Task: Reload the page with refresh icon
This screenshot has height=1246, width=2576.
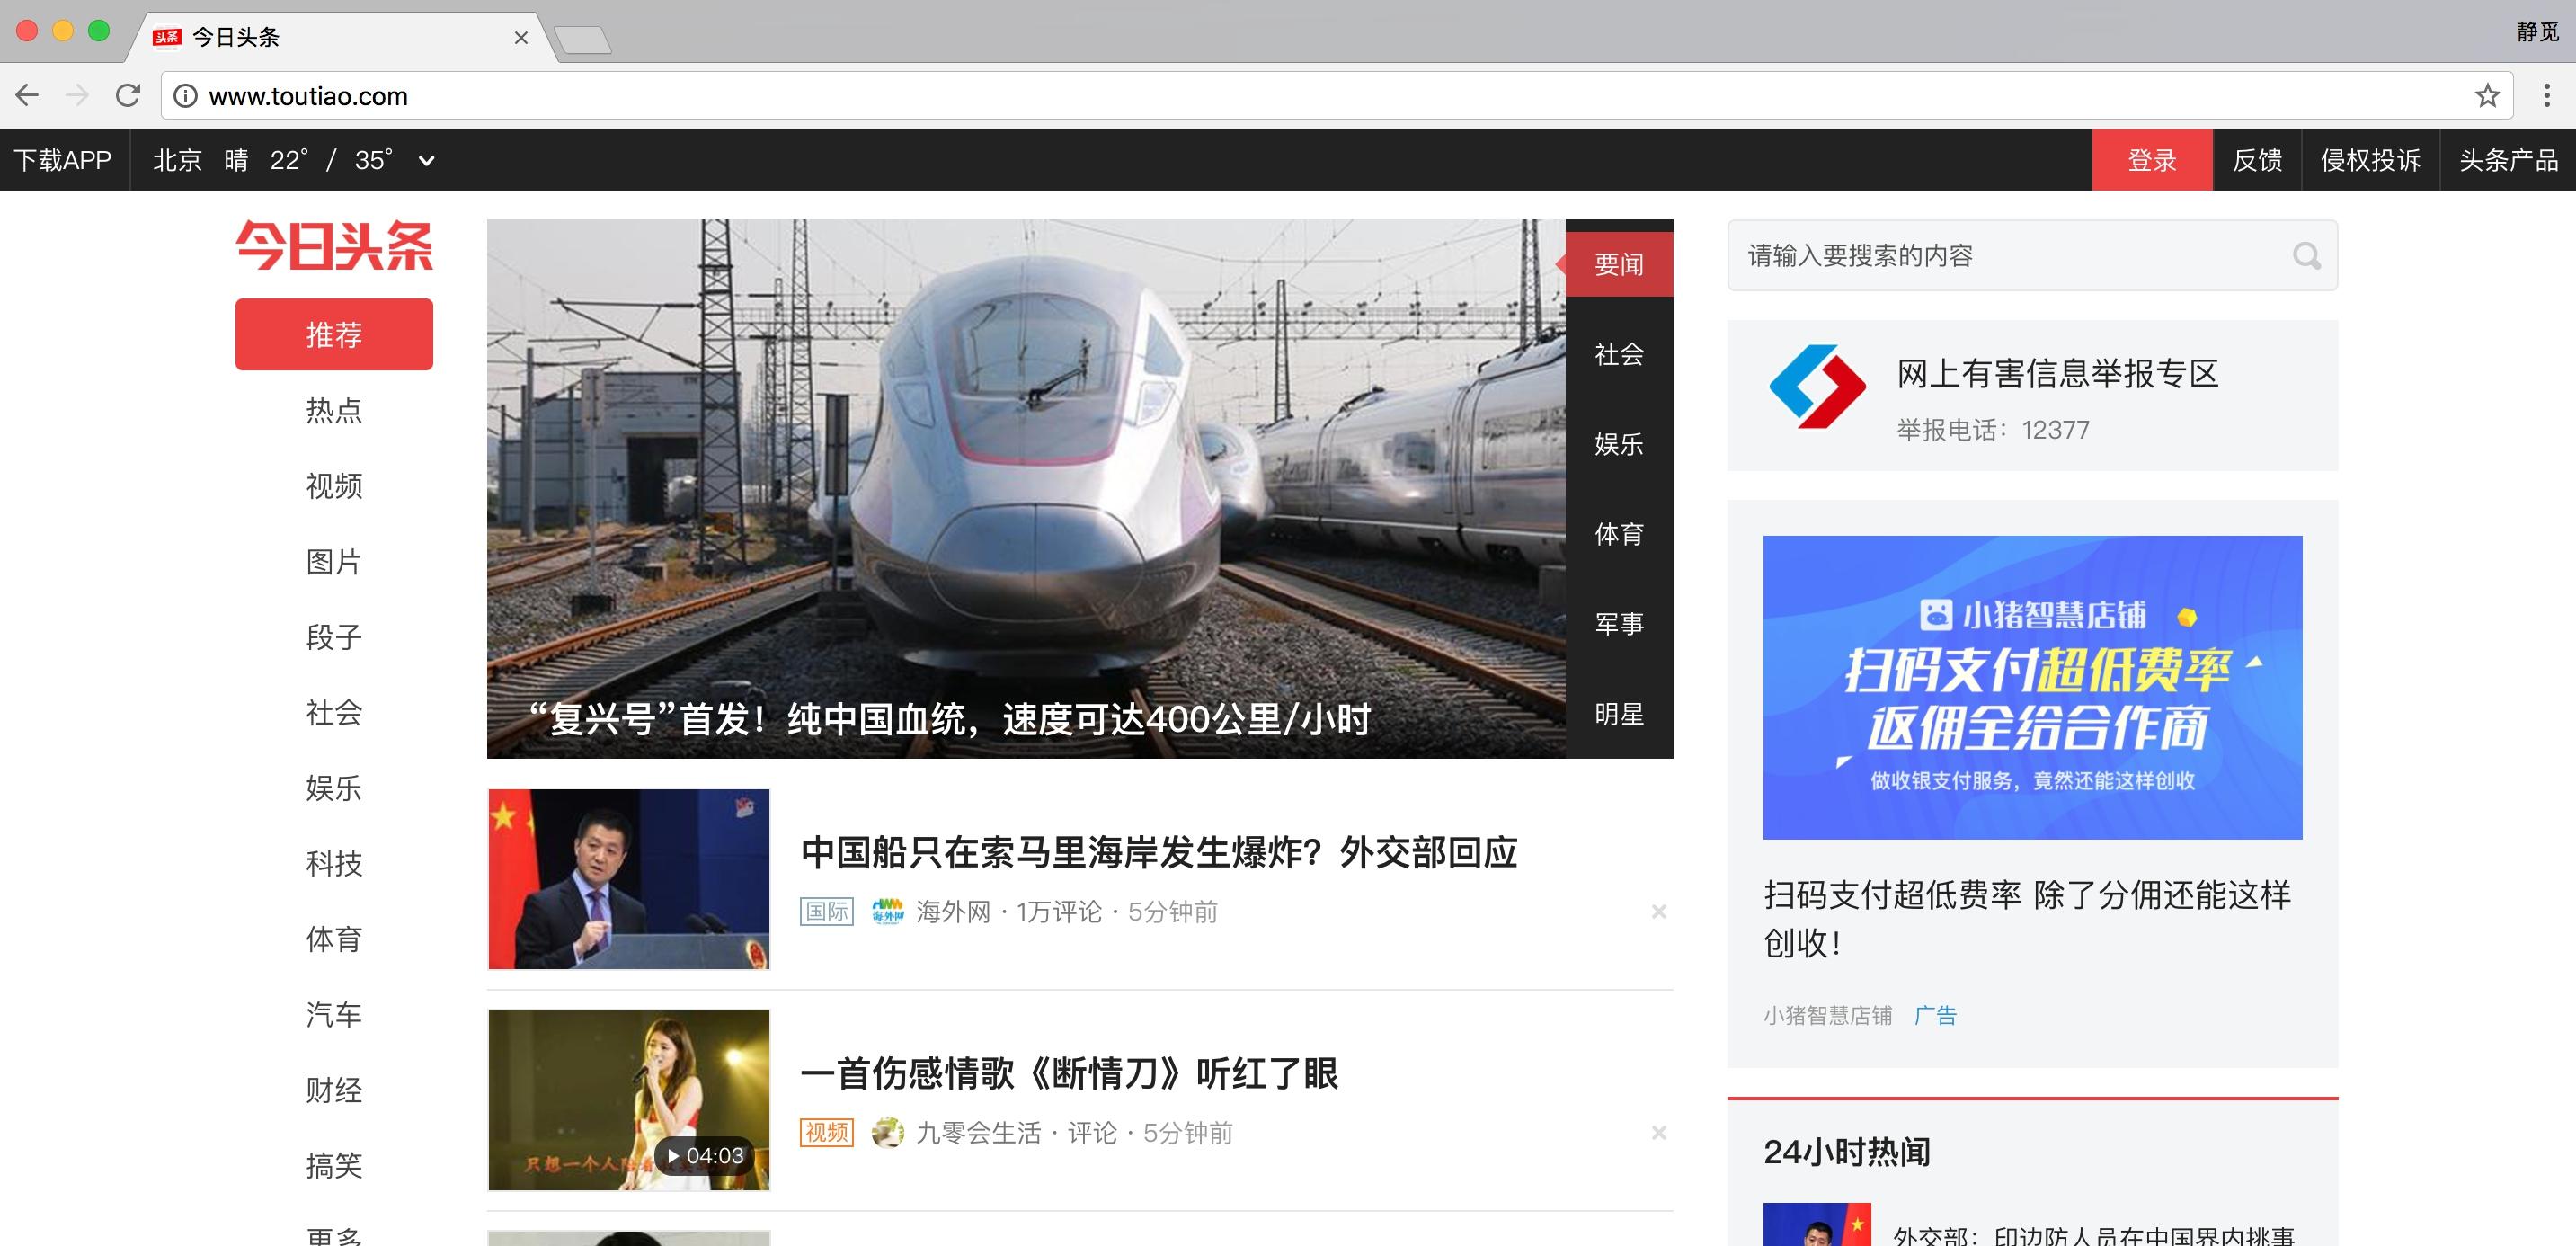Action: coord(128,95)
